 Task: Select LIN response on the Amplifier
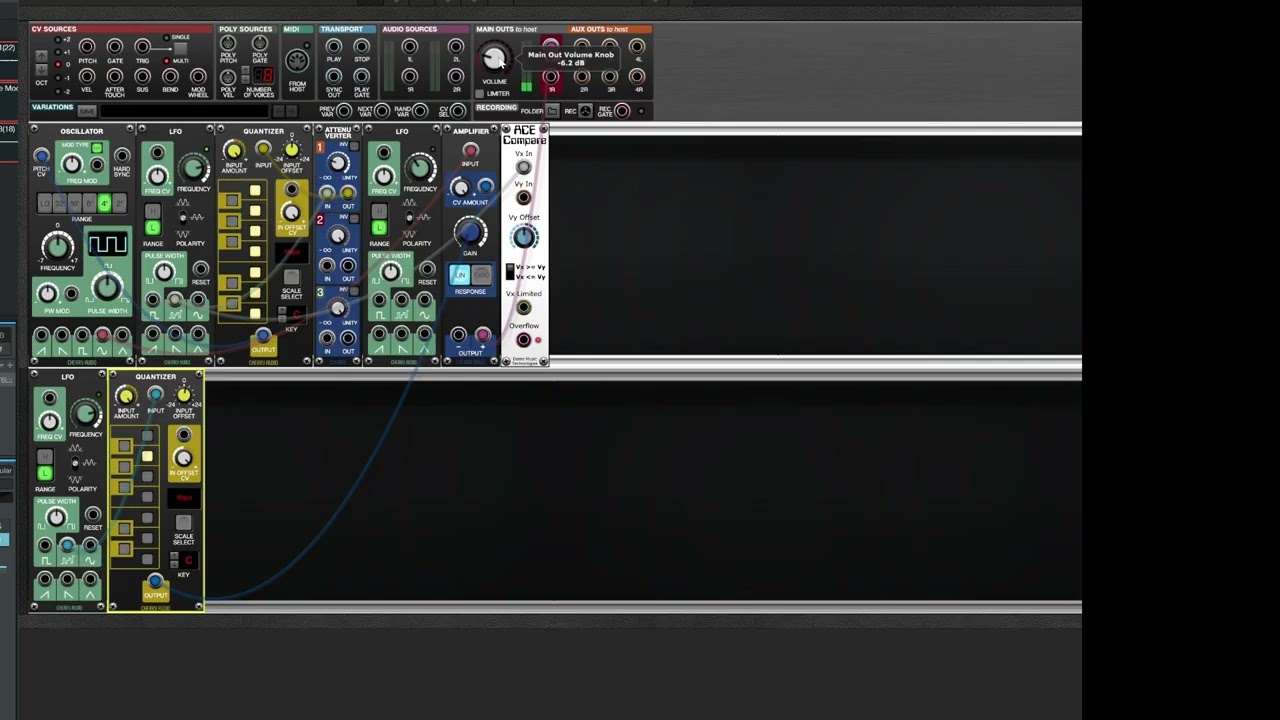click(460, 275)
